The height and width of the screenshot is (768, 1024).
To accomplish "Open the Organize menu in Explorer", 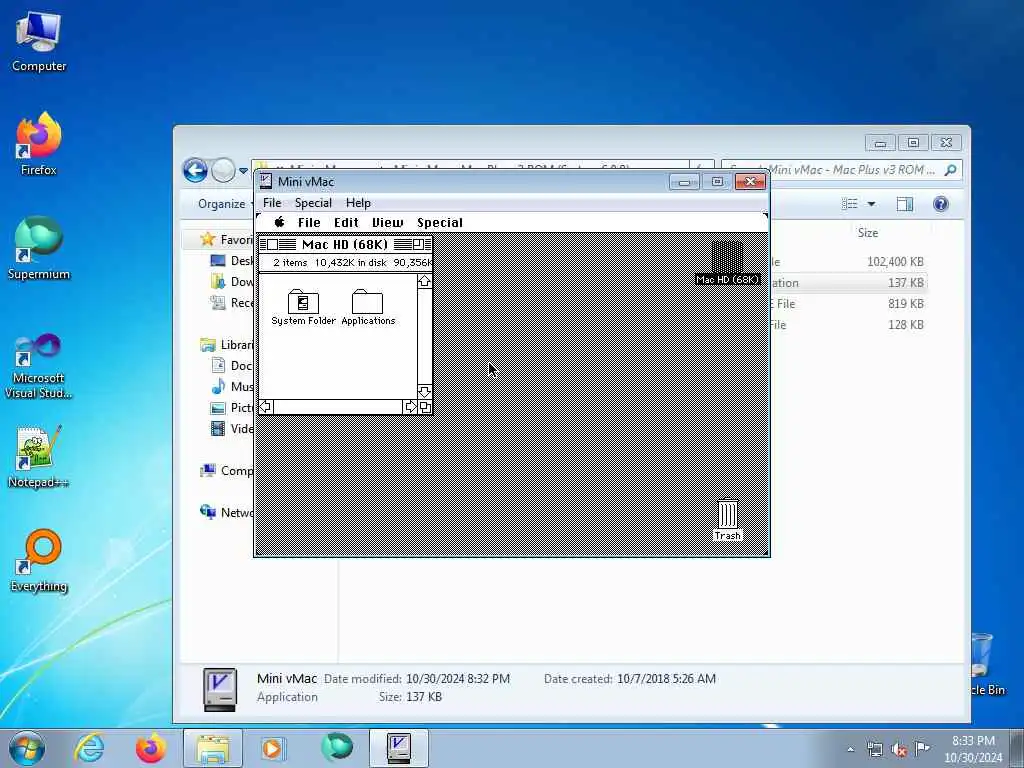I will pos(221,204).
